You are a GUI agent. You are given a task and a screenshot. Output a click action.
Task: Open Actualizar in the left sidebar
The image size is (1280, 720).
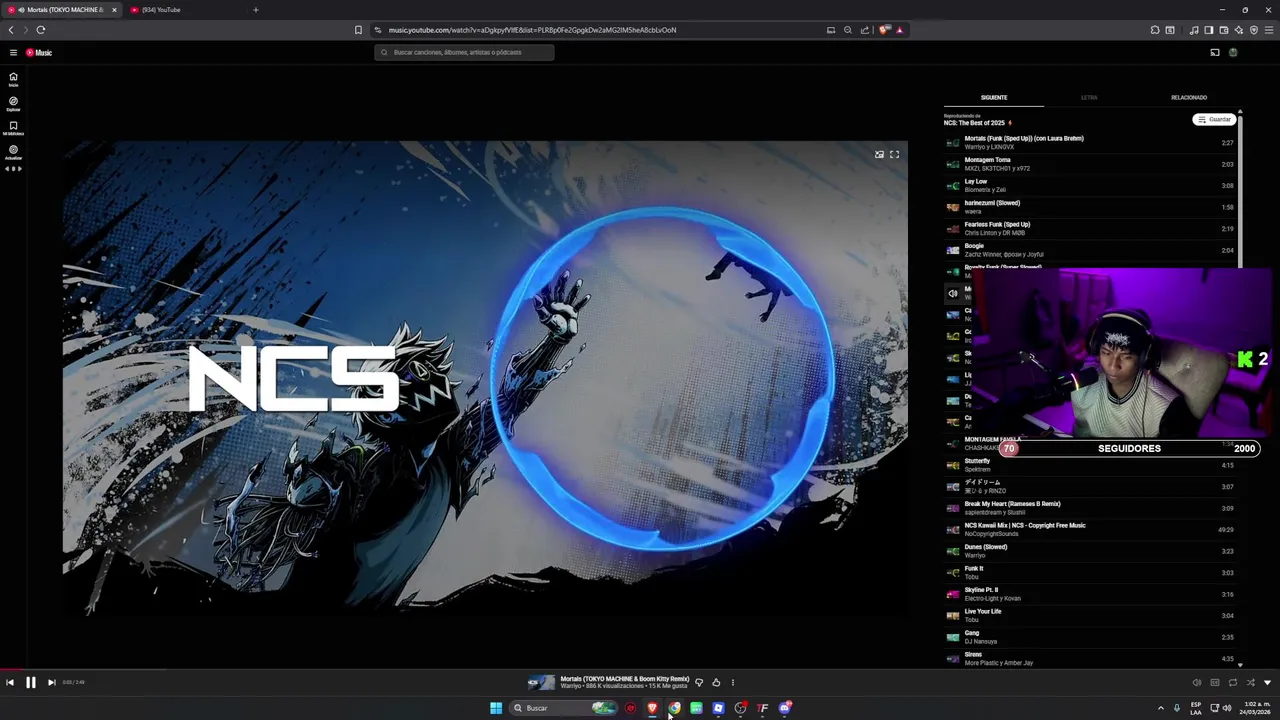[13, 152]
